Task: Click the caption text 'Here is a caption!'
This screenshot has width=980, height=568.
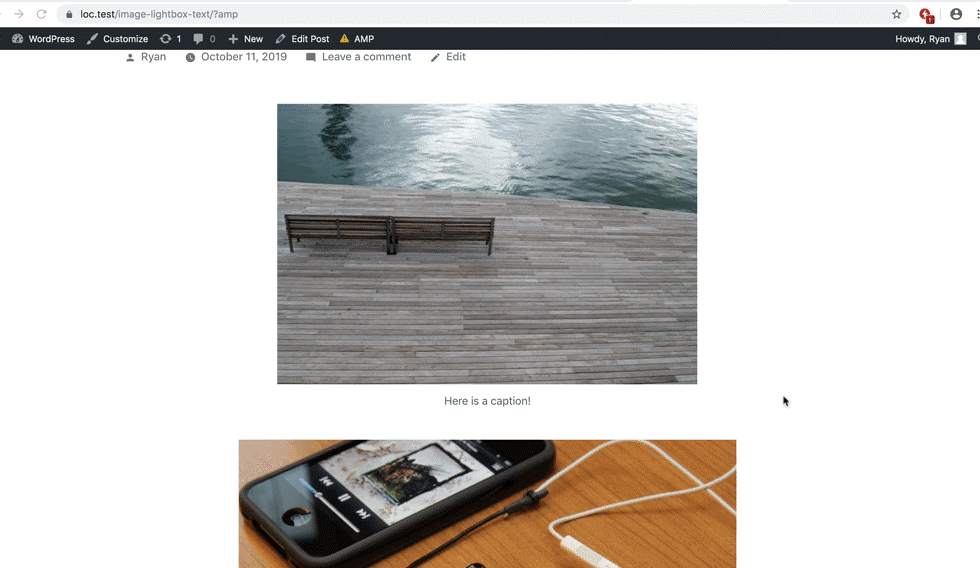Action: [487, 401]
